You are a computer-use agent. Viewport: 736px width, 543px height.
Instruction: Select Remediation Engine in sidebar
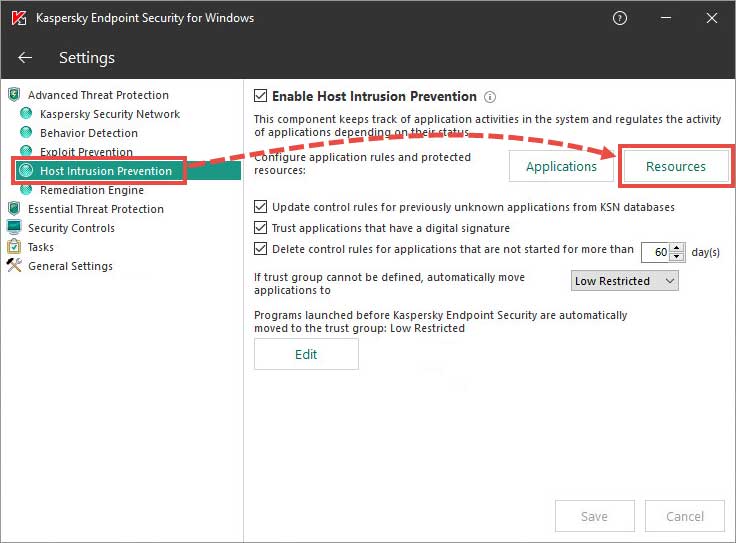92,190
